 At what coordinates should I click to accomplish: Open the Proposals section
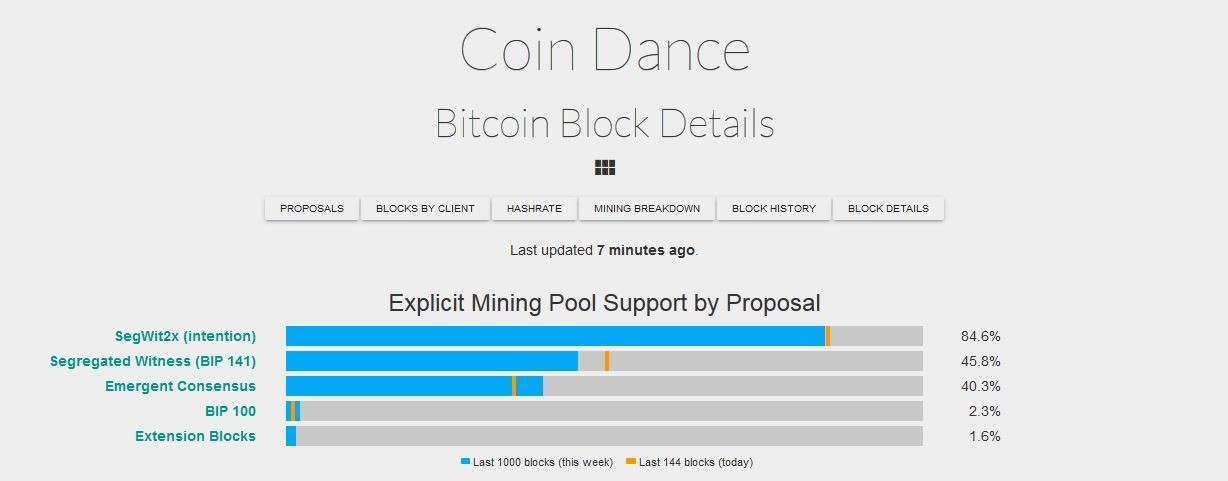[312, 209]
